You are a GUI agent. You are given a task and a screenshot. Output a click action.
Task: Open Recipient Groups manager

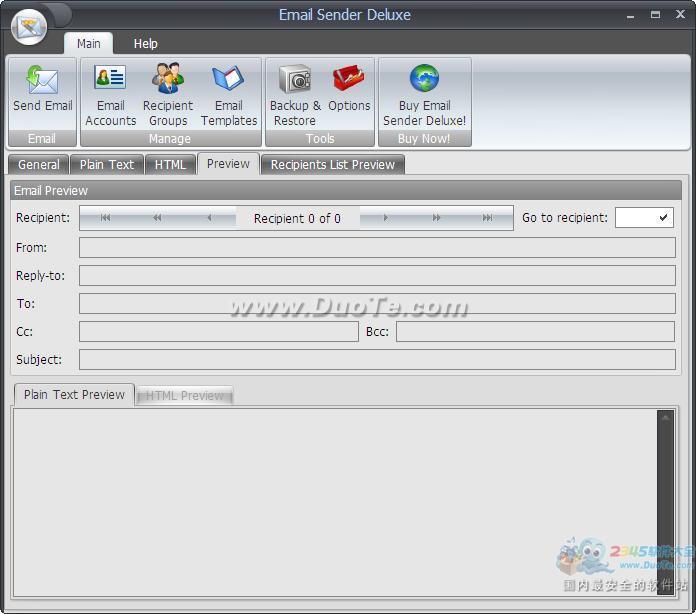pyautogui.click(x=168, y=96)
